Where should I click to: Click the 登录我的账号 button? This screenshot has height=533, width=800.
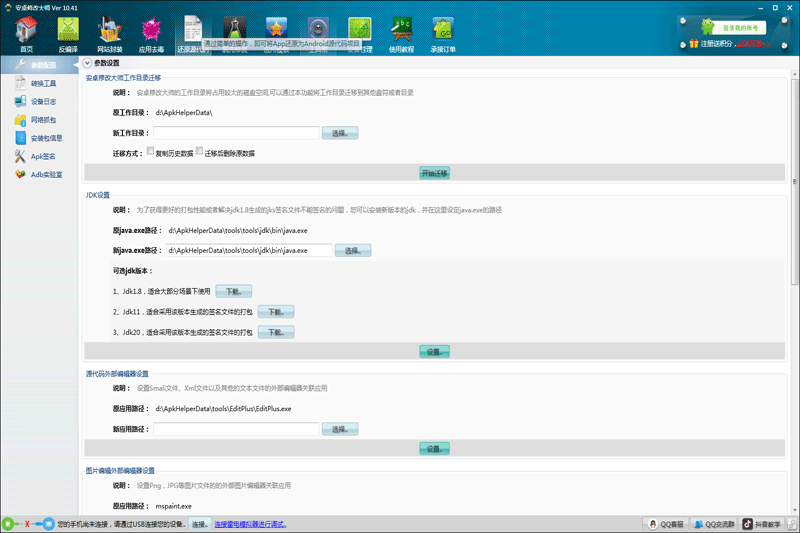tap(739, 28)
